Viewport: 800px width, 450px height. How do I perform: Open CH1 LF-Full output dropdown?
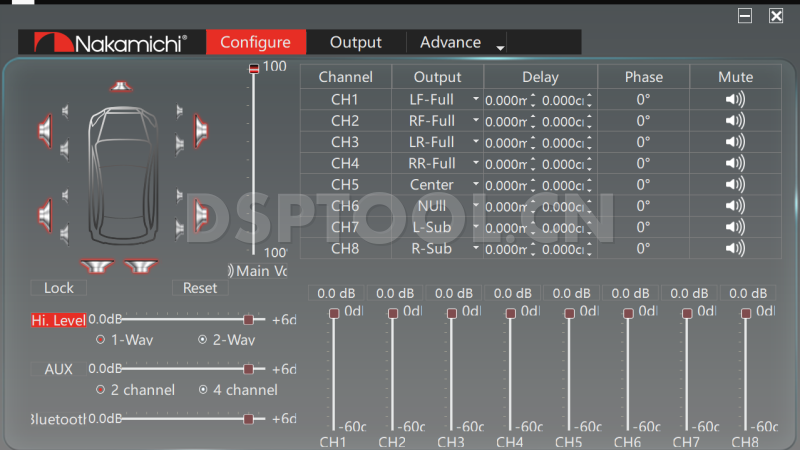tap(475, 100)
